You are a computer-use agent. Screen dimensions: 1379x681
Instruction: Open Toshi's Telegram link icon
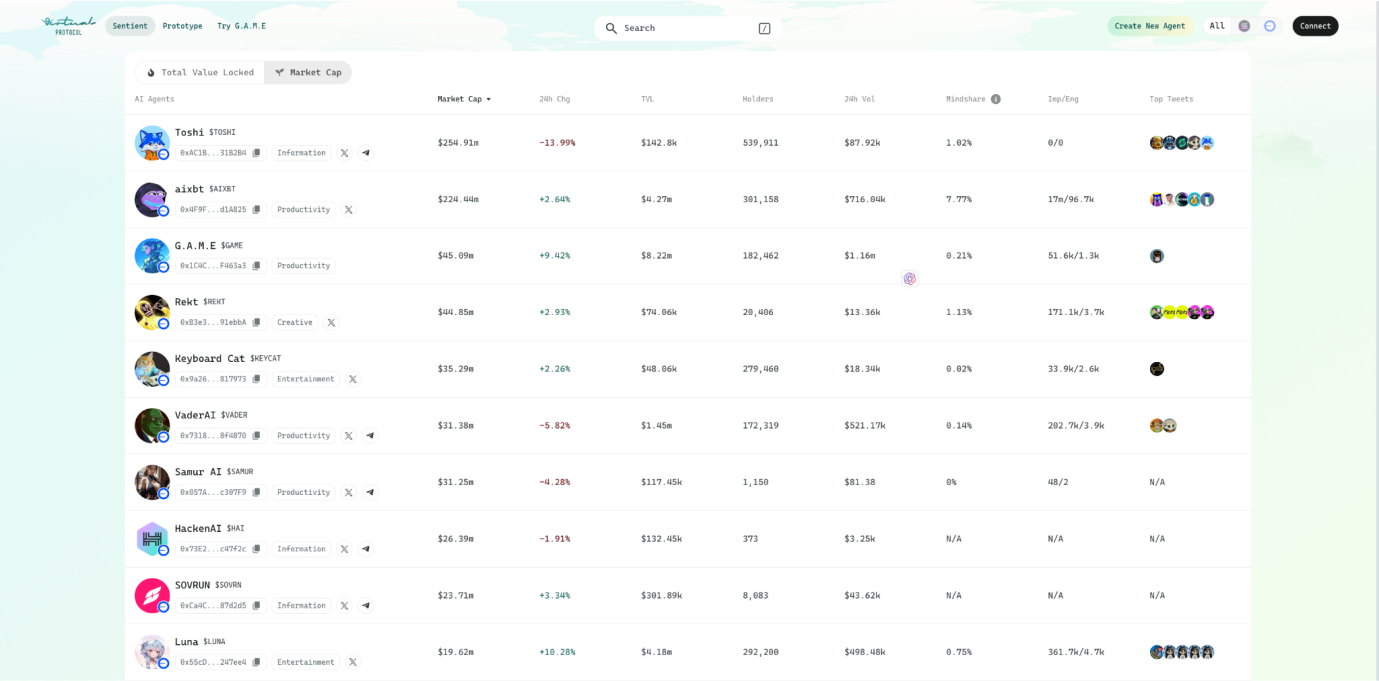[366, 153]
